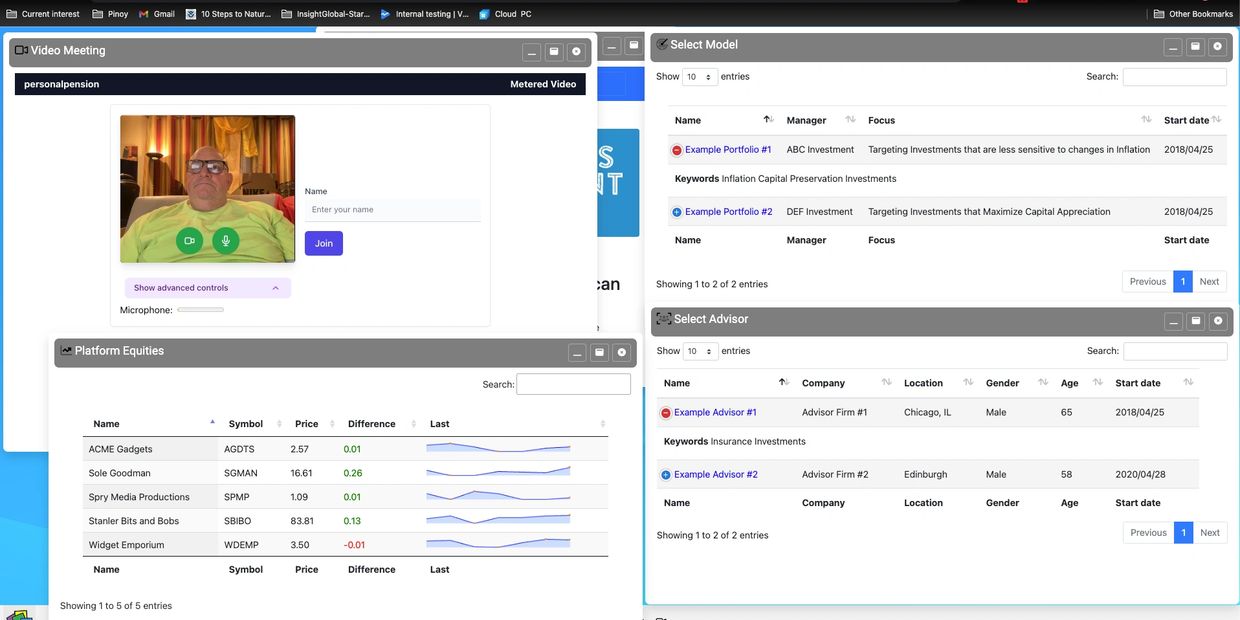Viewport: 1240px width, 620px height.
Task: Open the Gmail bookmark
Action: [156, 14]
